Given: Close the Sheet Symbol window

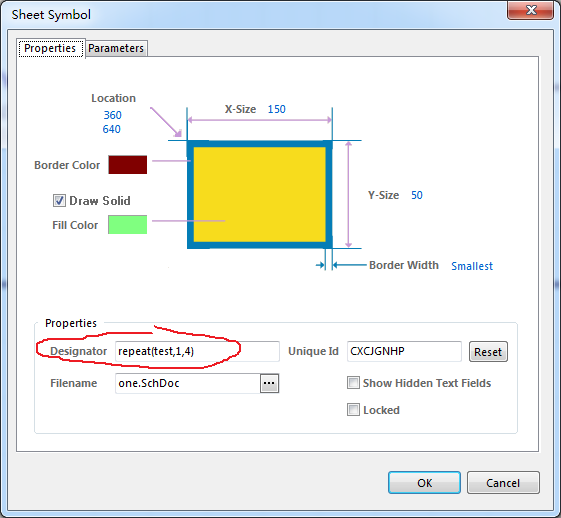Looking at the screenshot, I should click(531, 10).
